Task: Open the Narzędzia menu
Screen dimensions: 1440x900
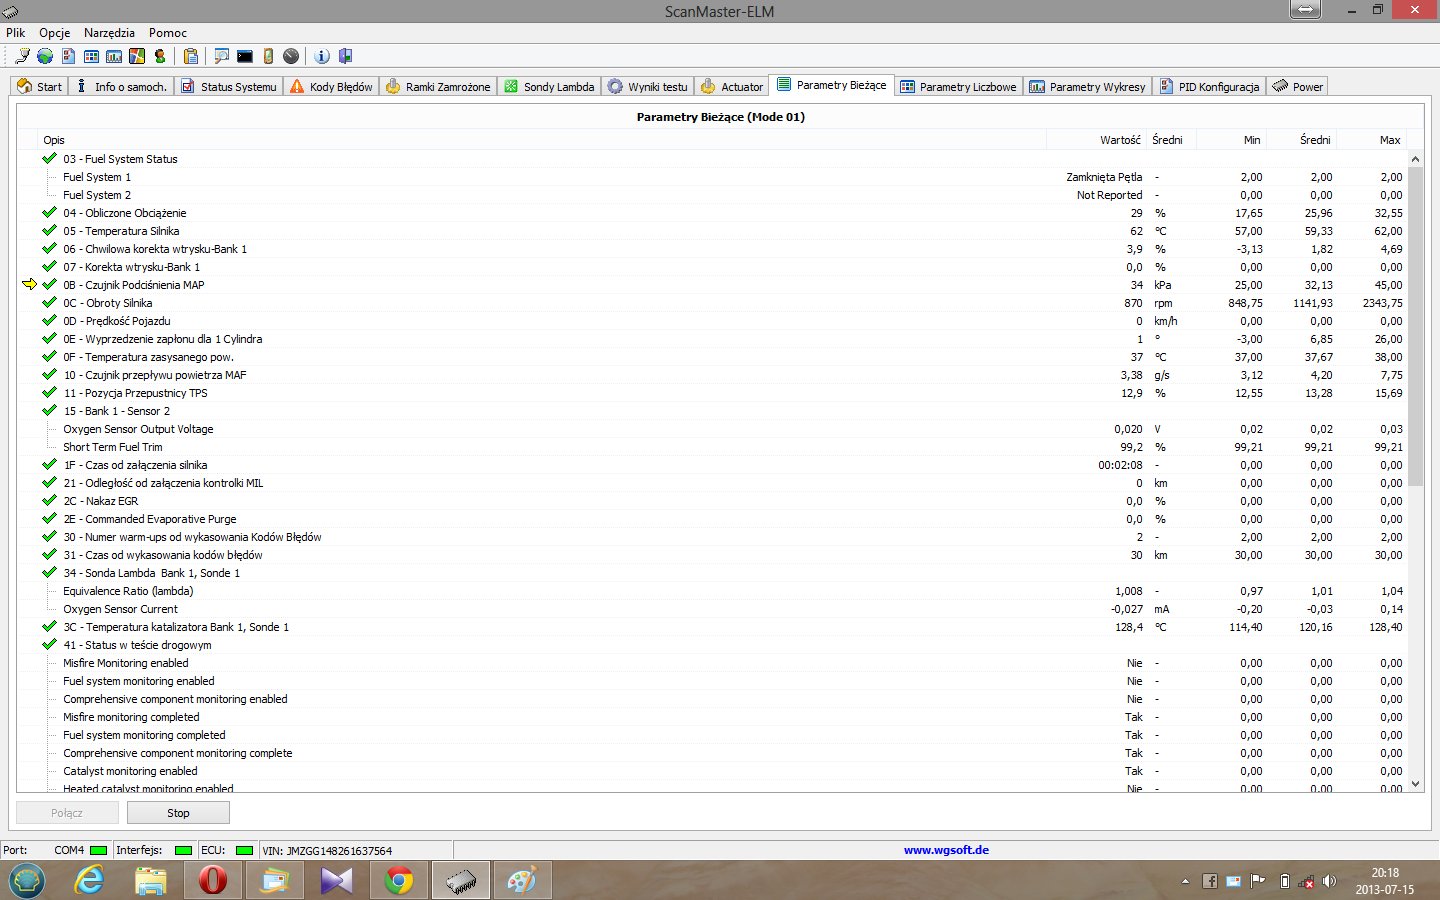Action: coord(109,32)
